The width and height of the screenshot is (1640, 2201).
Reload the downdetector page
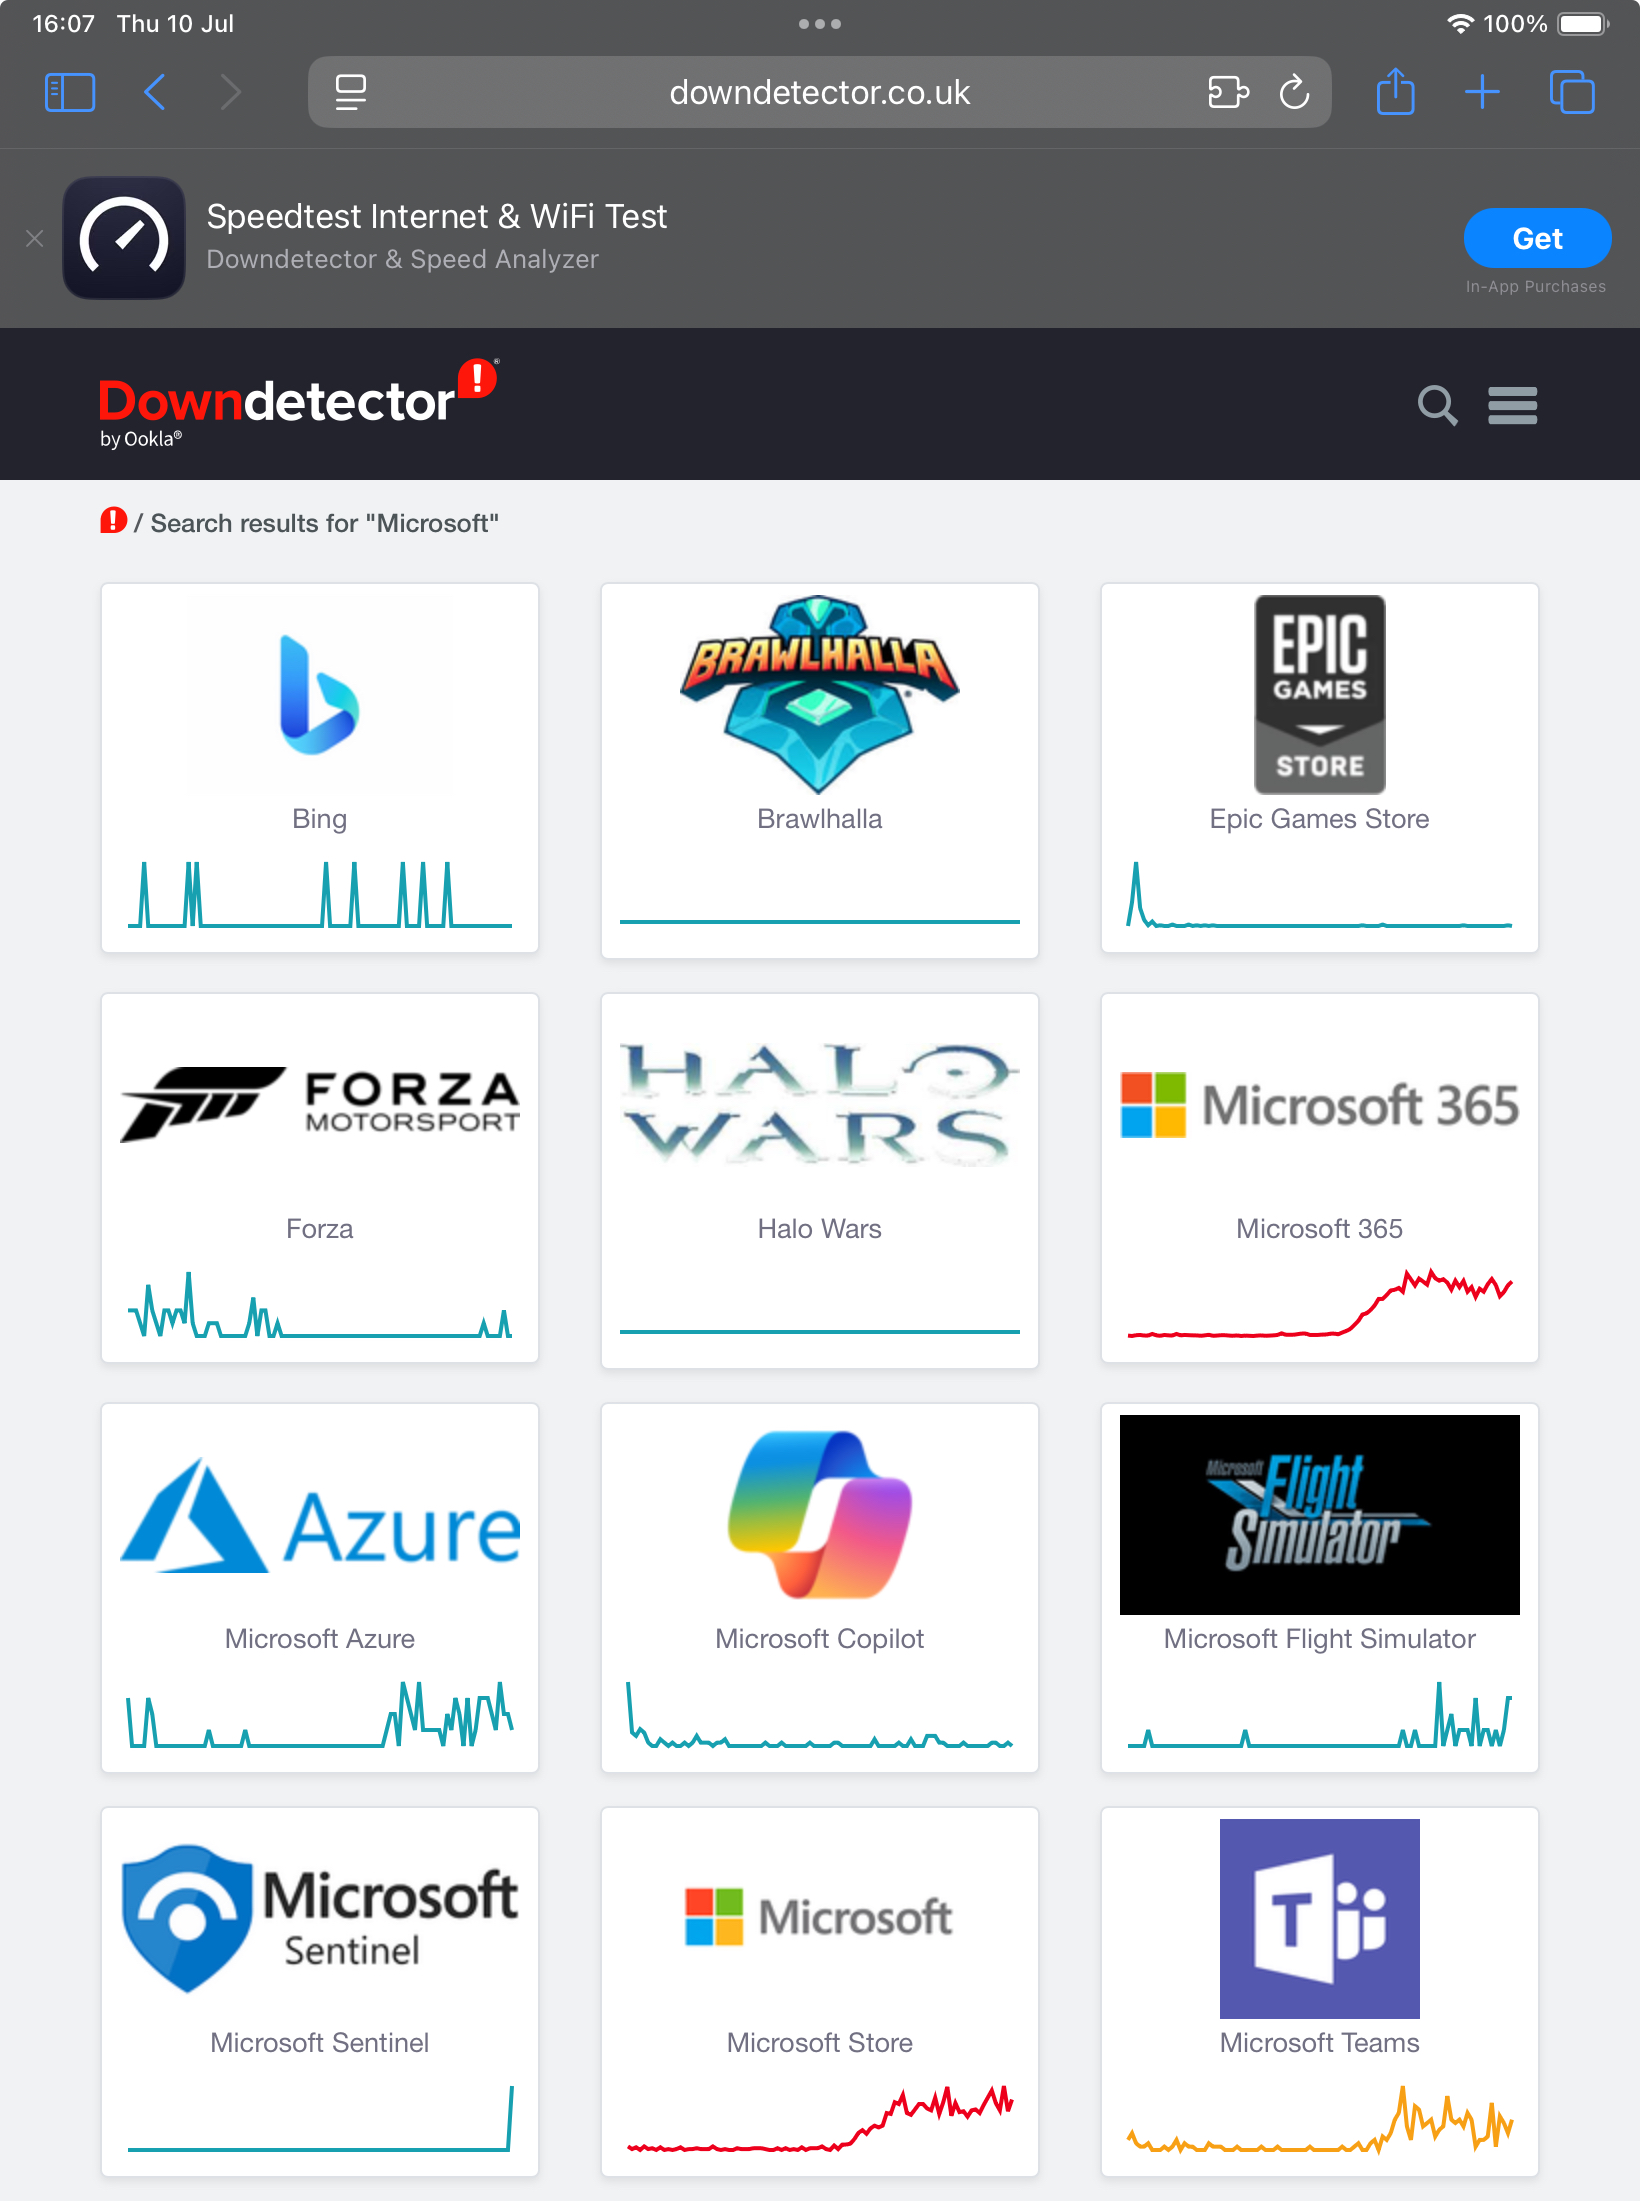tap(1295, 93)
